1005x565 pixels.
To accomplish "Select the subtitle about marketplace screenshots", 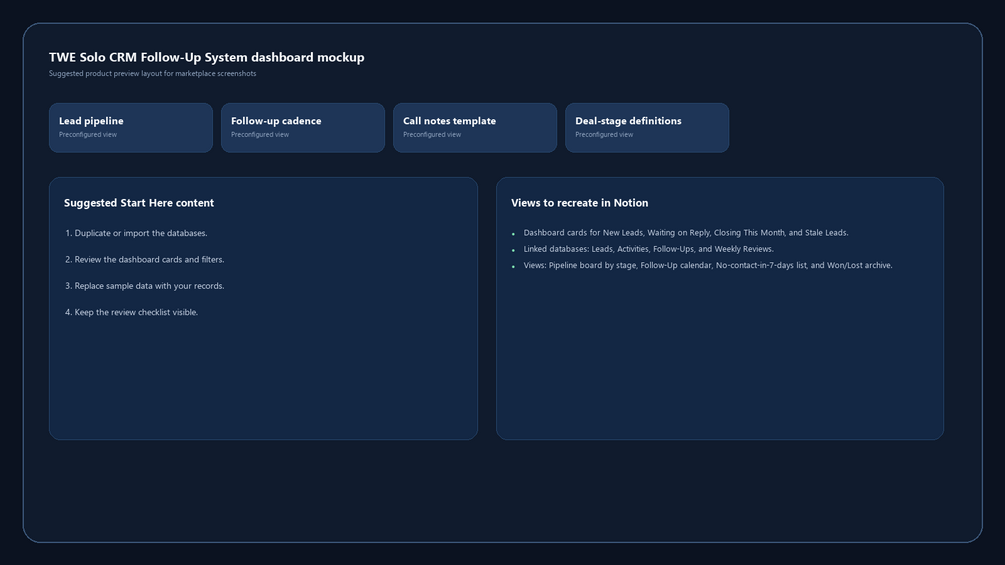I will [x=153, y=74].
